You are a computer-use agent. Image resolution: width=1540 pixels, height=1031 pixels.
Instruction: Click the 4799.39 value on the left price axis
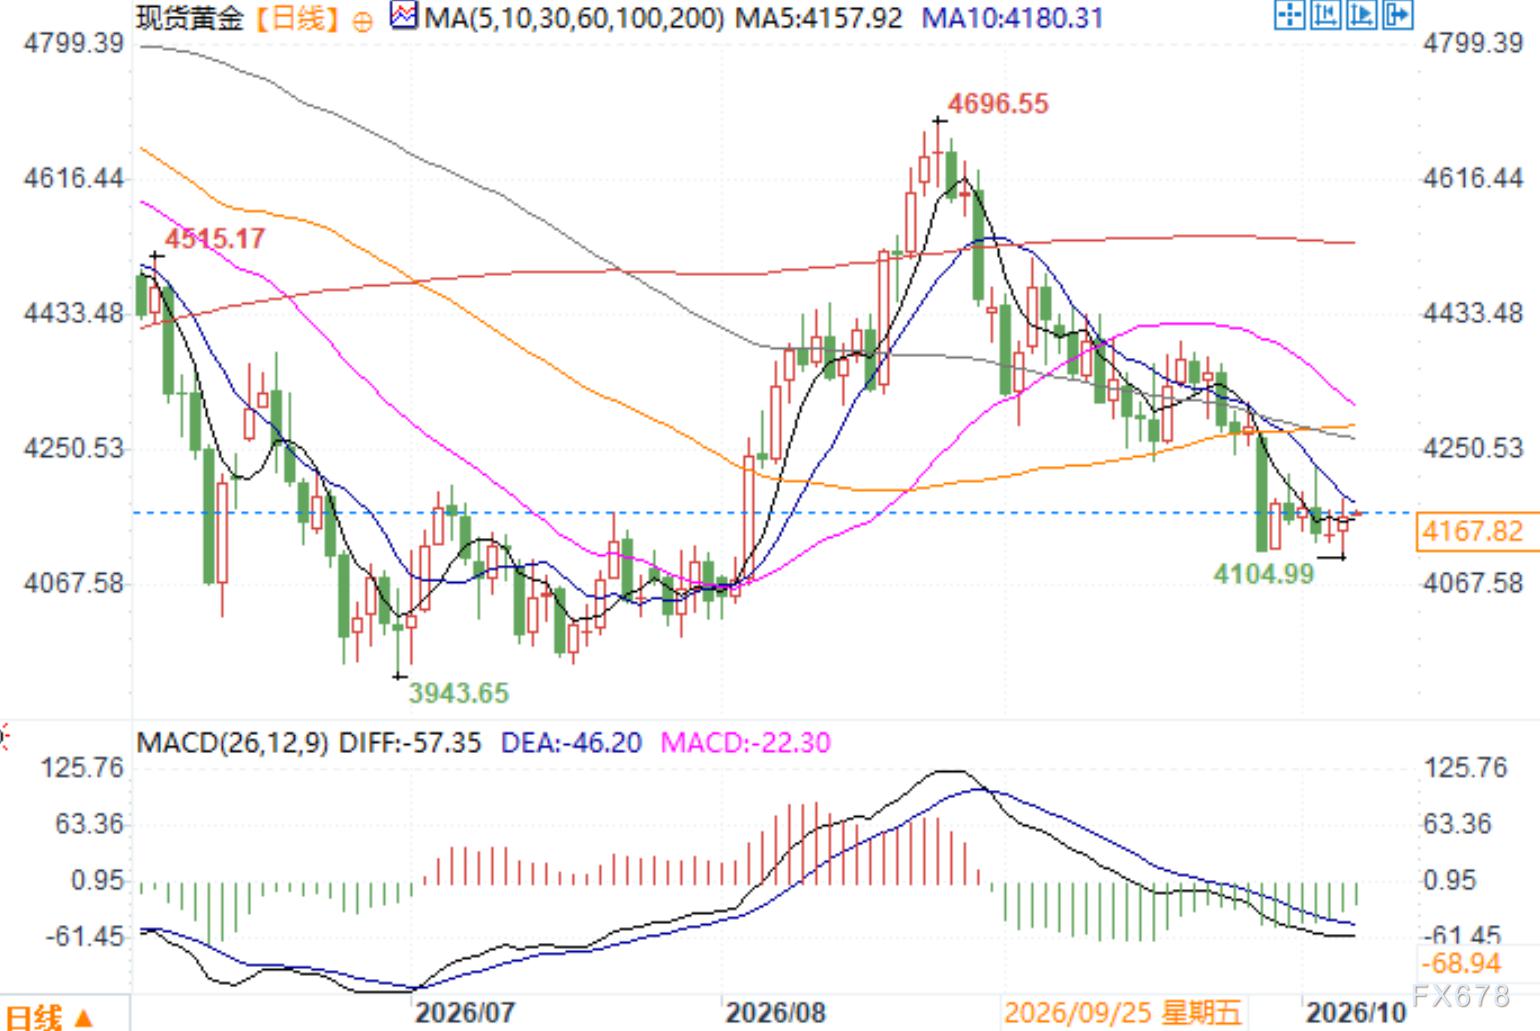click(74, 43)
